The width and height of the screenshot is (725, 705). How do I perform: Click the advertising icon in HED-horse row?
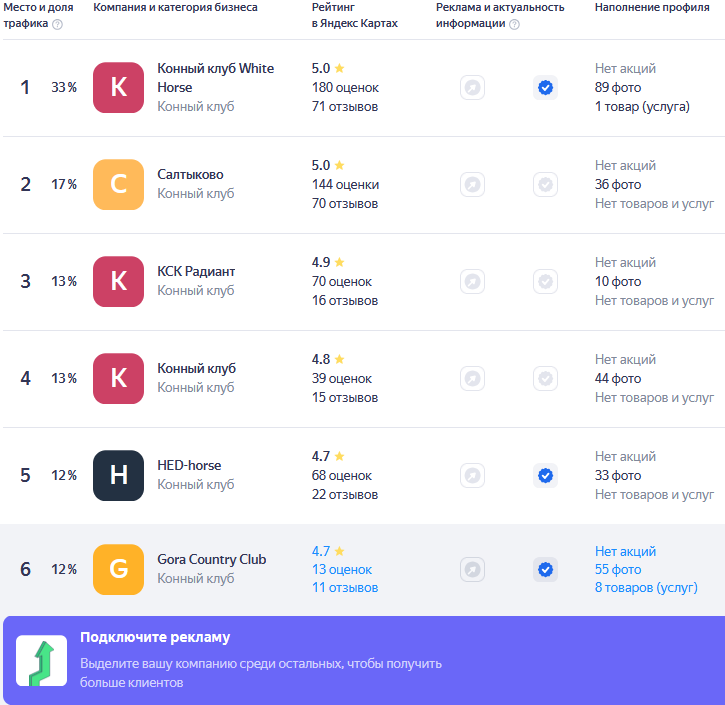[x=472, y=475]
